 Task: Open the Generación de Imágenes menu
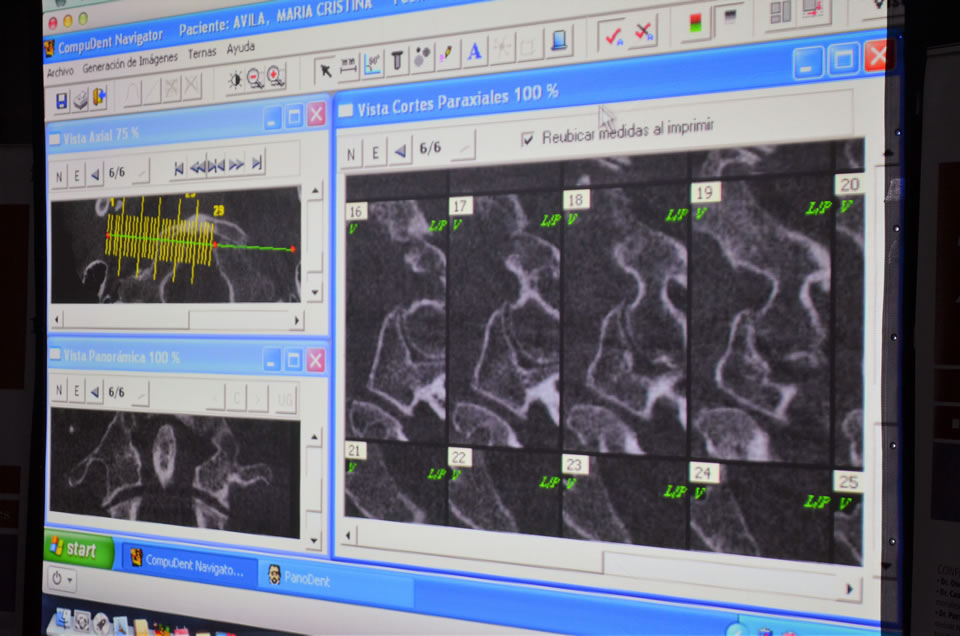(130, 63)
